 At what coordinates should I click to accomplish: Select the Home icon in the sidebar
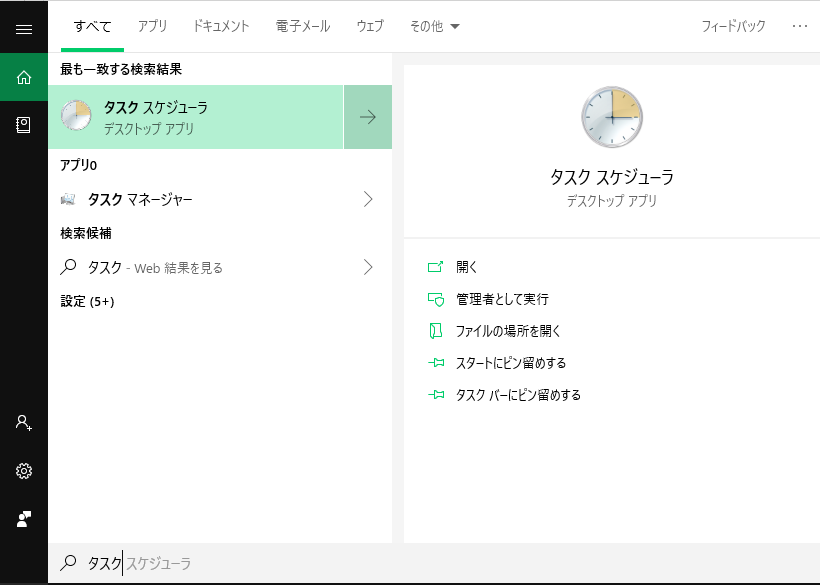coord(24,77)
